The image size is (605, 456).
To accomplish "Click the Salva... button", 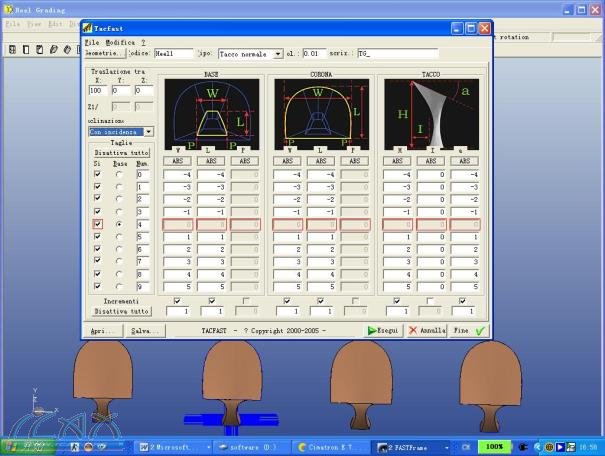I will [143, 330].
